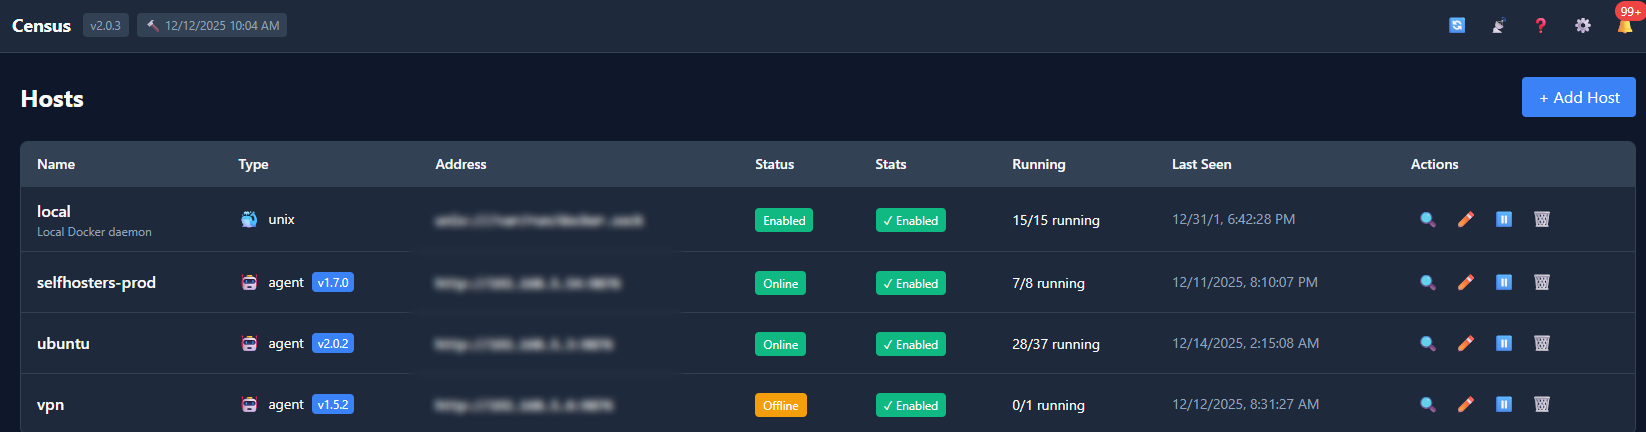Click the Last Seen column header

tap(1201, 164)
